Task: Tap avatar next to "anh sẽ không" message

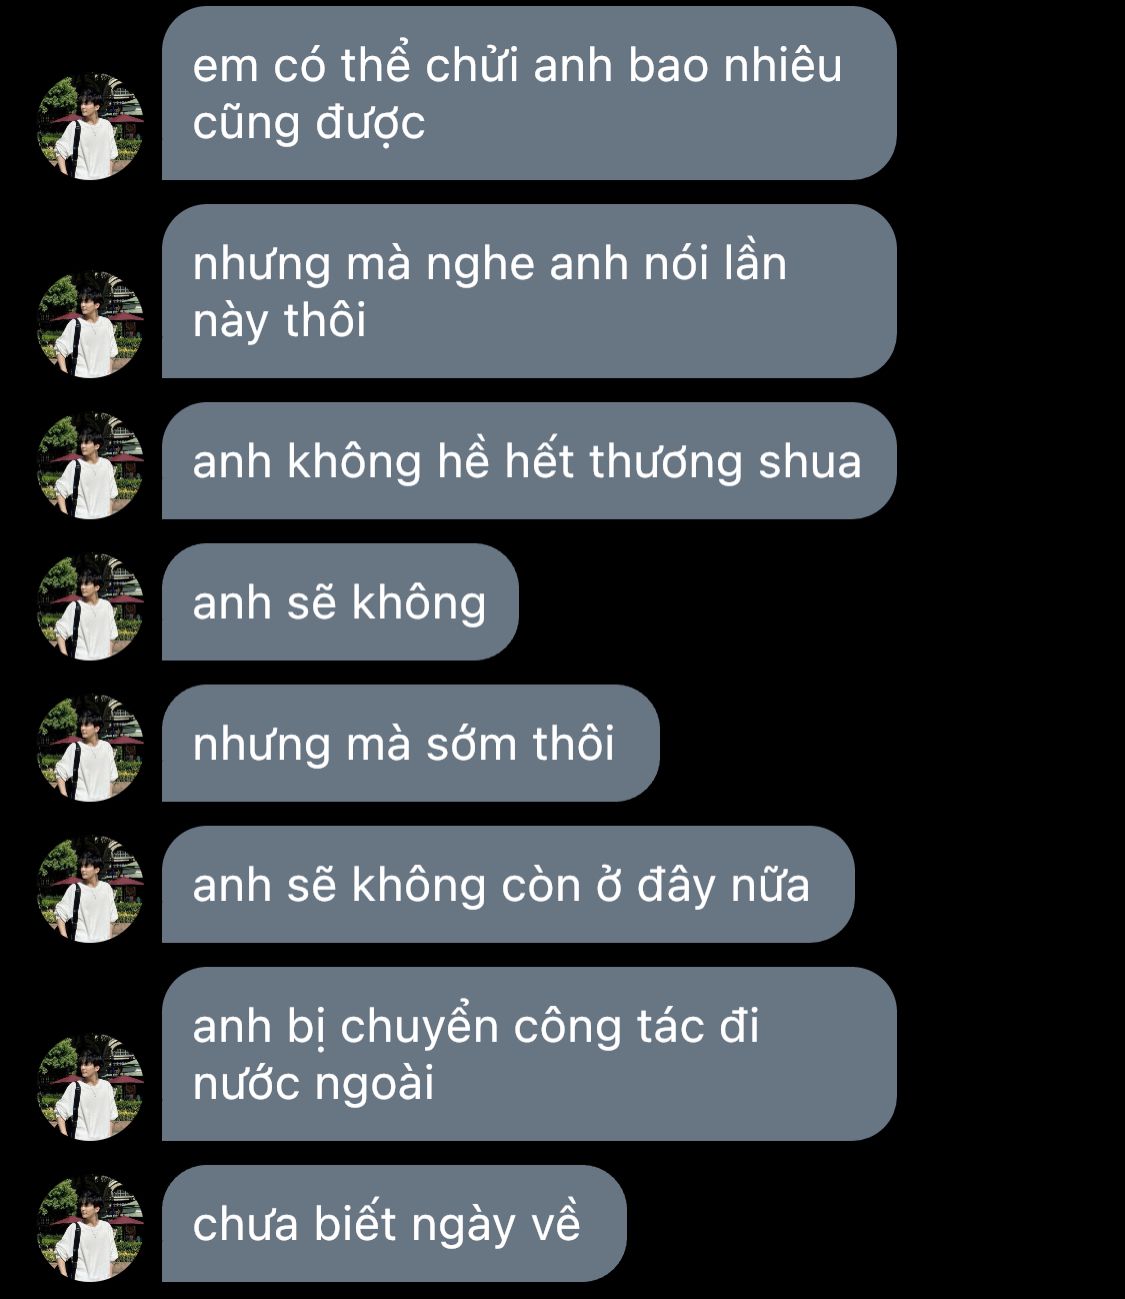Action: pyautogui.click(x=91, y=606)
